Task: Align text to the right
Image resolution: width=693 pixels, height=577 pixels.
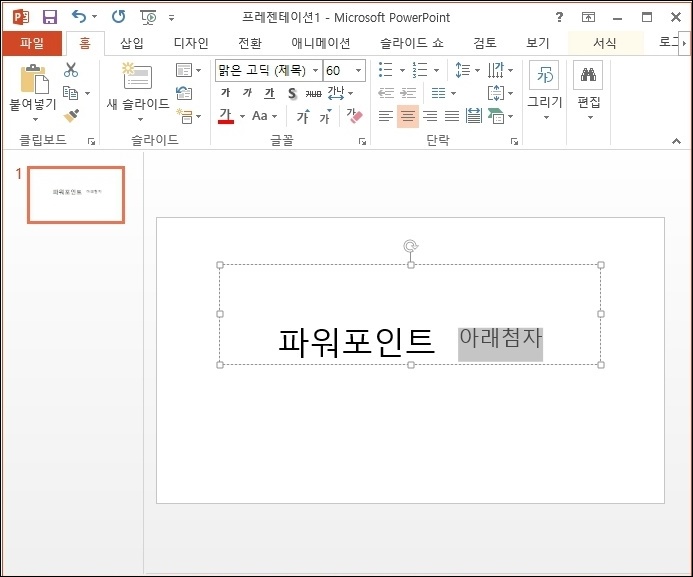Action: click(430, 116)
